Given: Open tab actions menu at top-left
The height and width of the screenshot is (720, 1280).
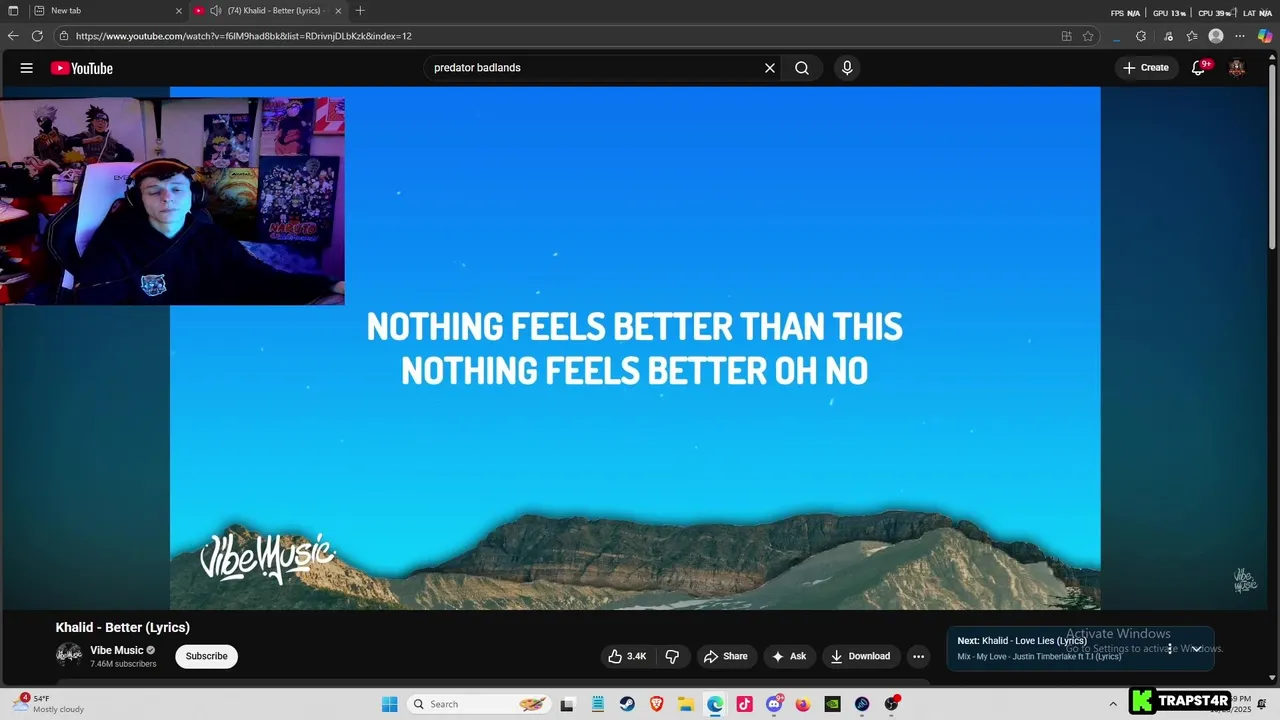Looking at the screenshot, I should point(13,11).
